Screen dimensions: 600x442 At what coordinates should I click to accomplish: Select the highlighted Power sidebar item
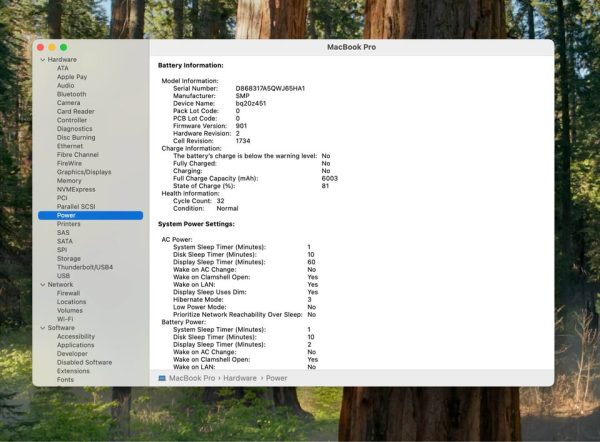66,215
